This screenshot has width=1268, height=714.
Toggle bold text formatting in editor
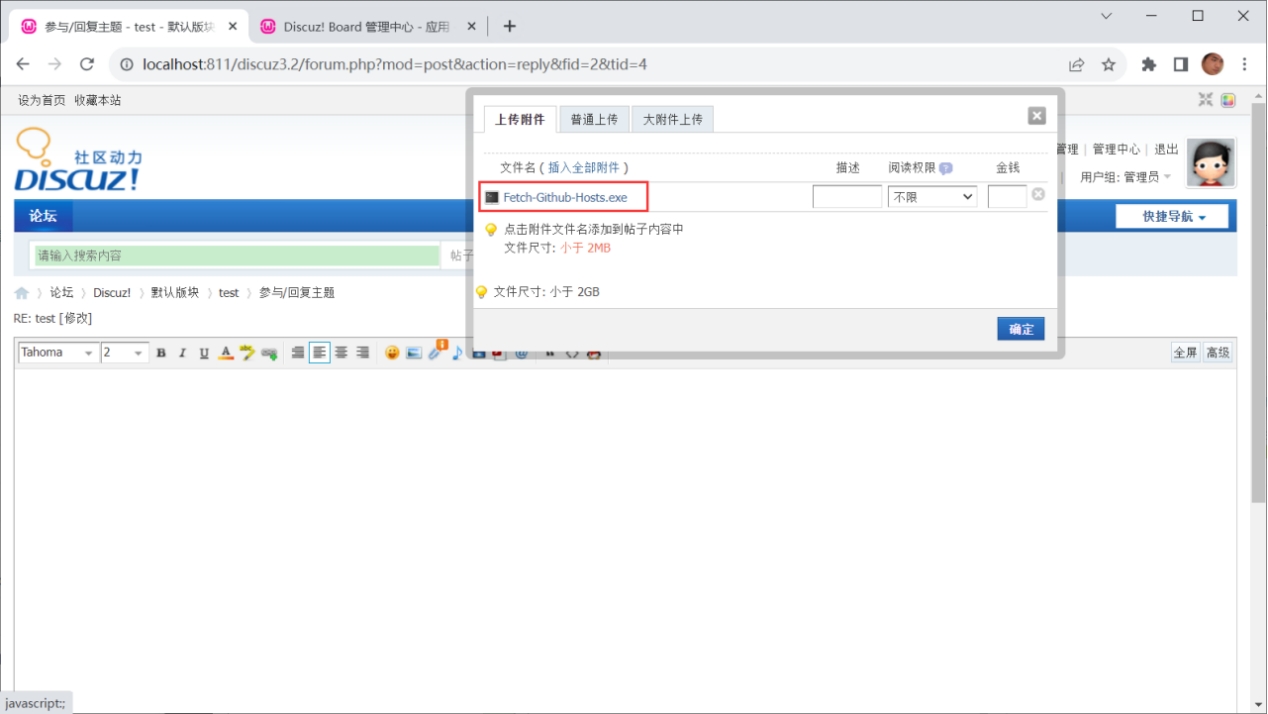tap(161, 353)
